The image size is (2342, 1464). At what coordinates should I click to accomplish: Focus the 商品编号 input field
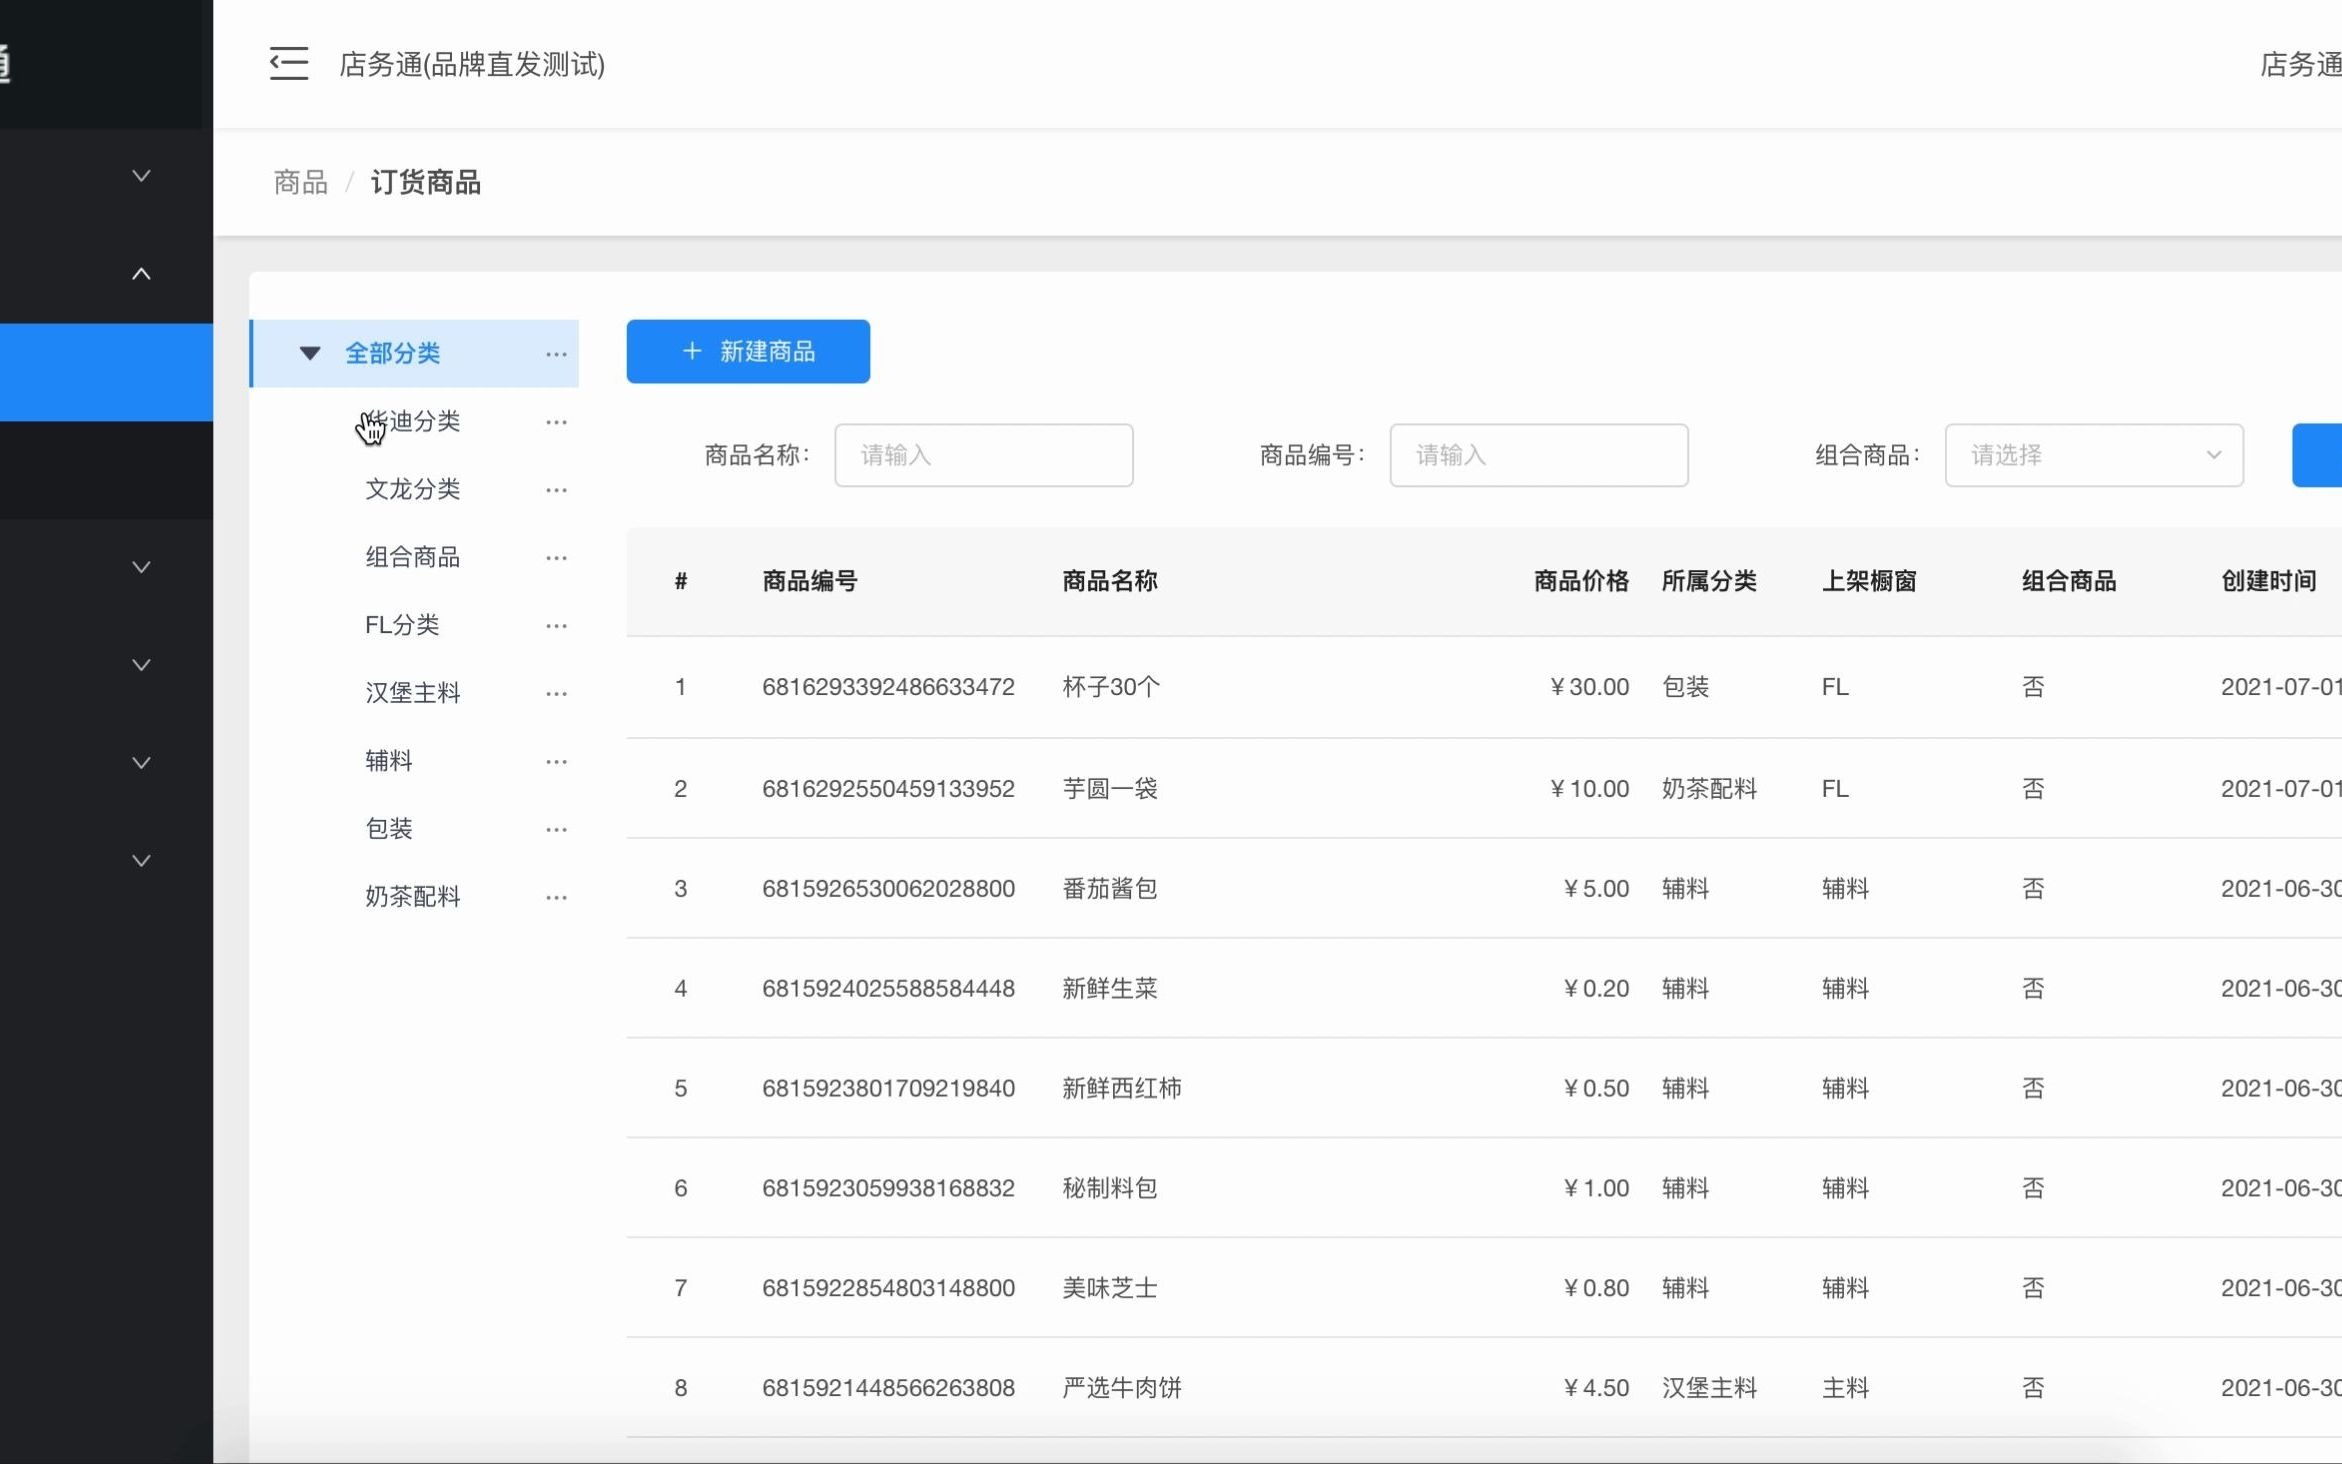tap(1539, 455)
